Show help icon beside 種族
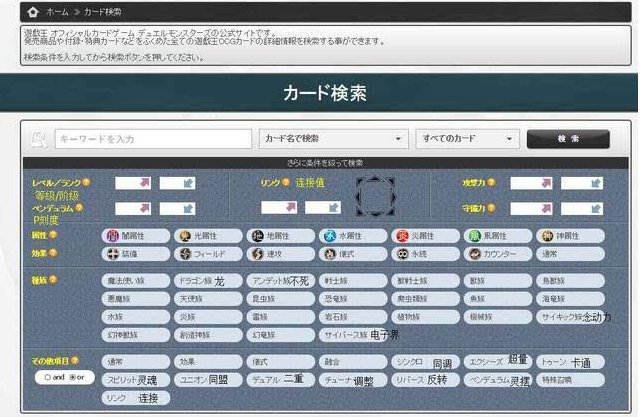 [53, 280]
